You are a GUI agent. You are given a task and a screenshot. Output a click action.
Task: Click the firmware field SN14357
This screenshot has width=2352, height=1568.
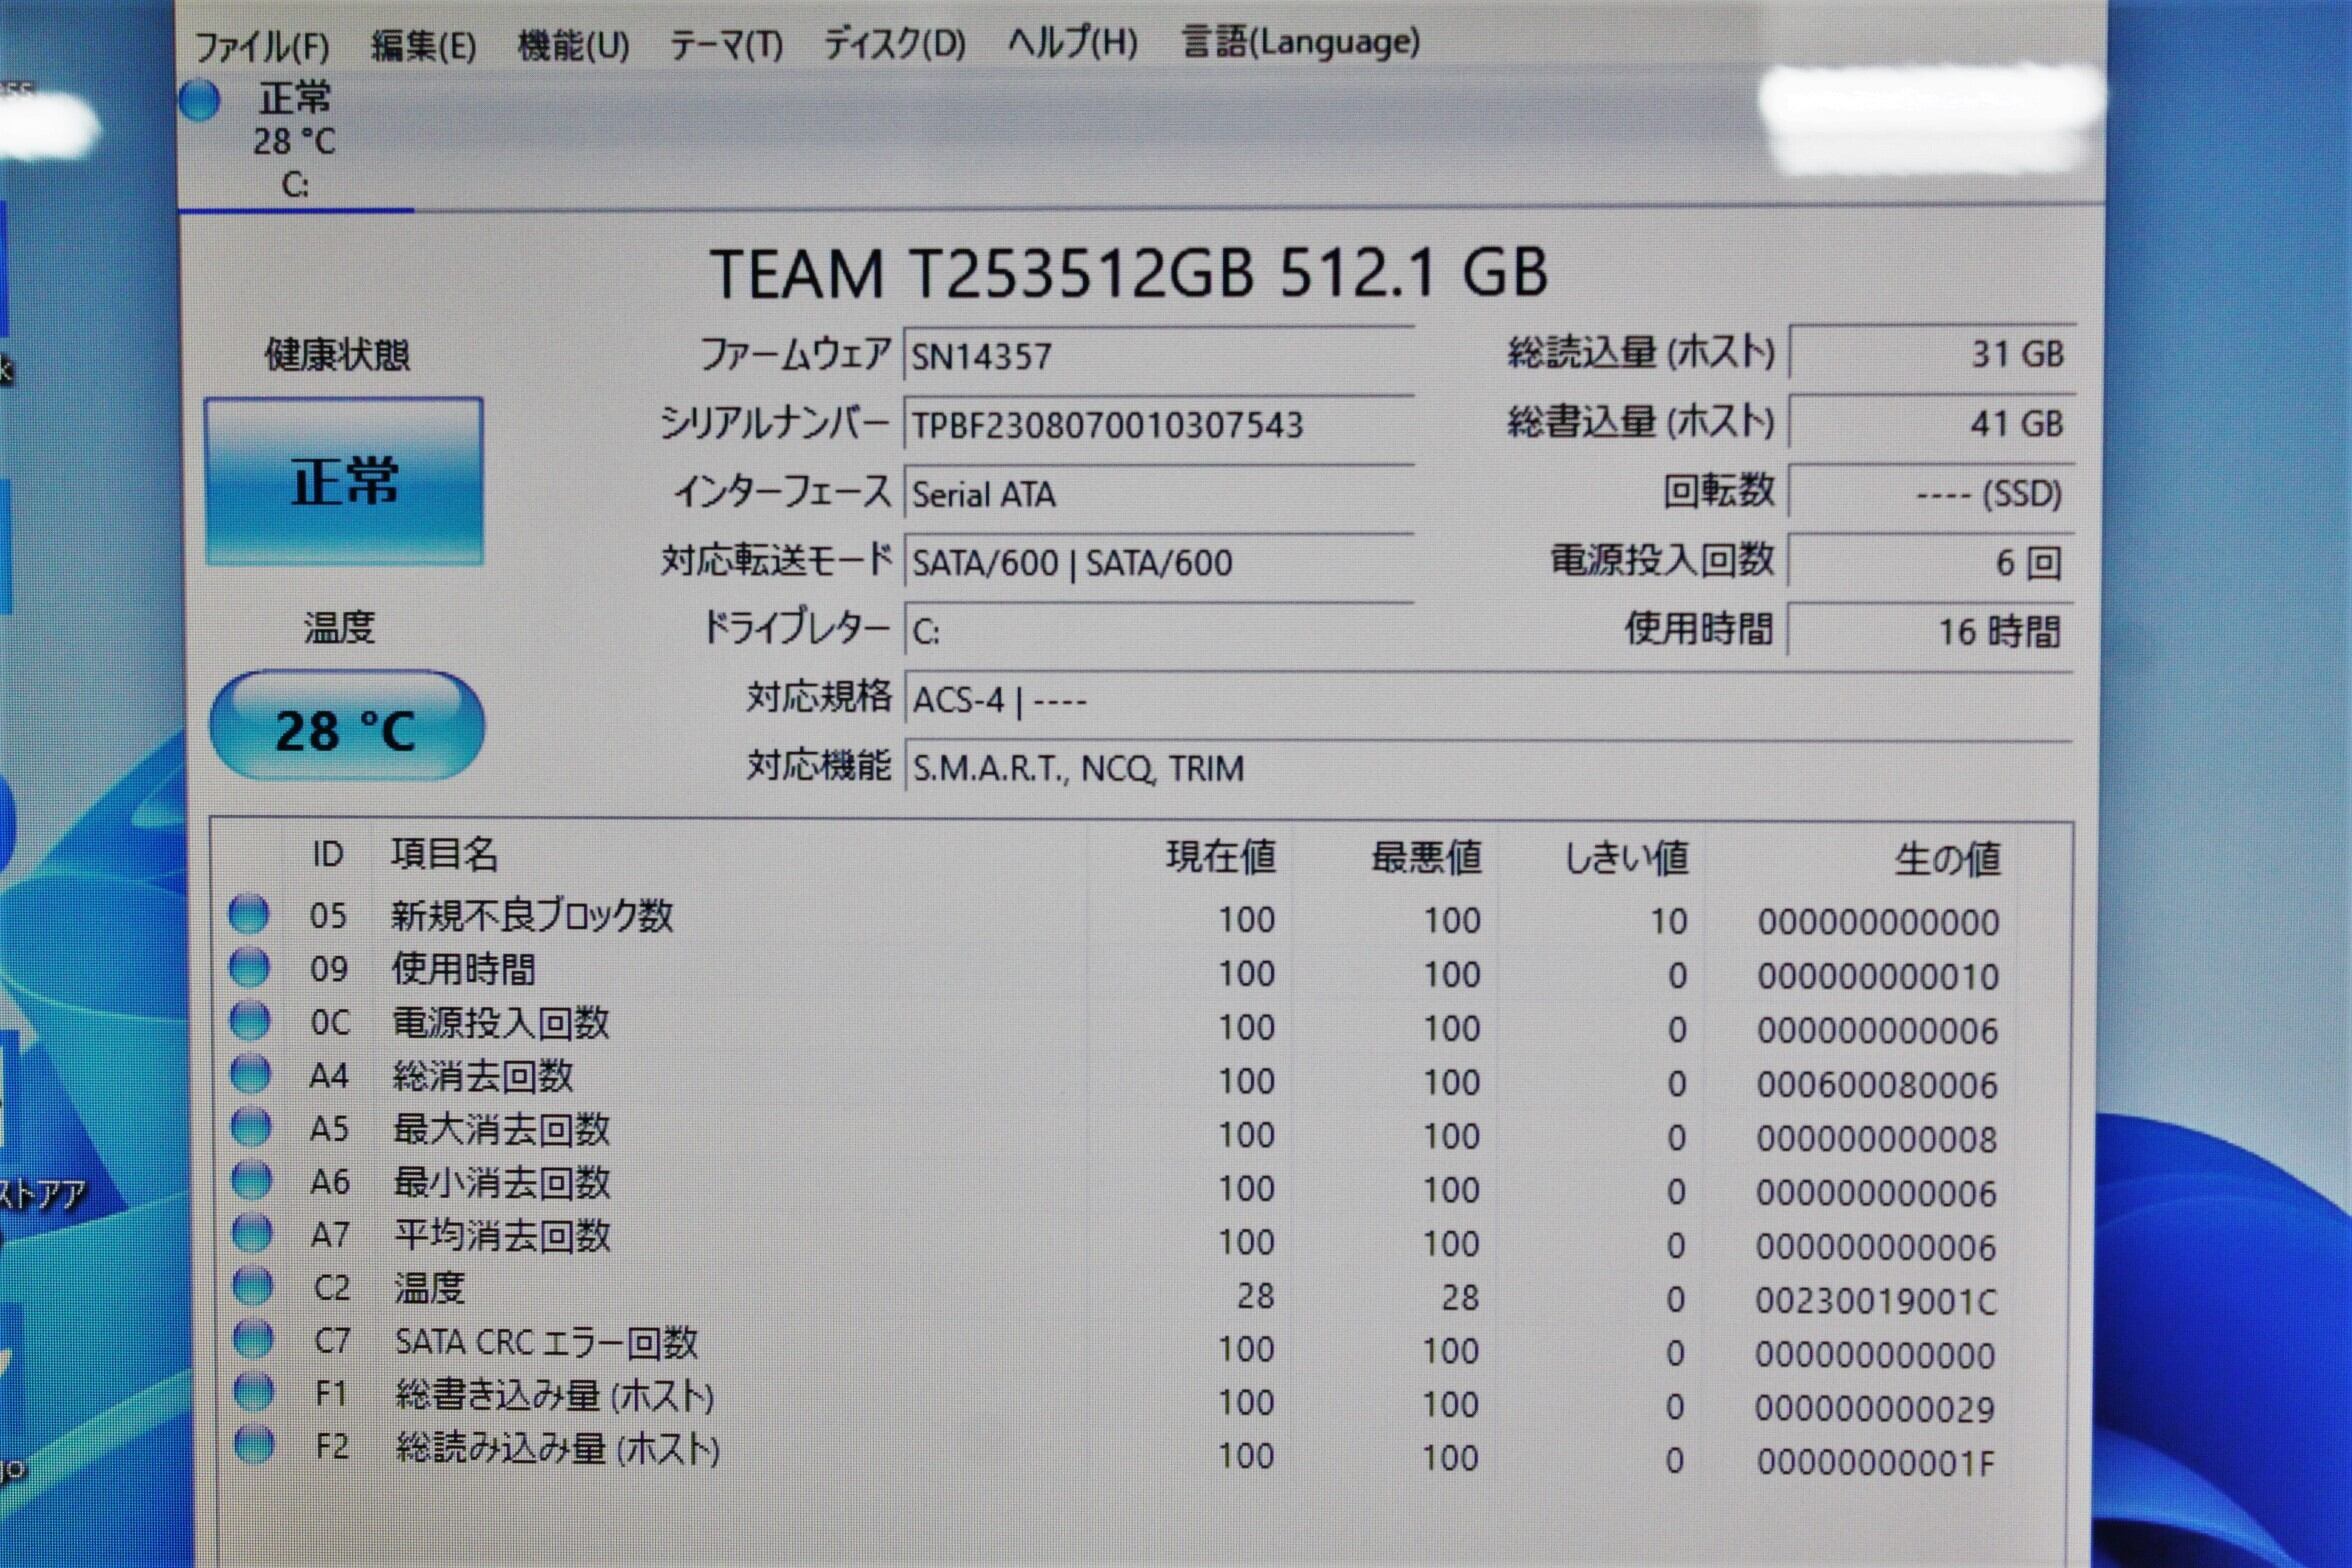(1158, 356)
